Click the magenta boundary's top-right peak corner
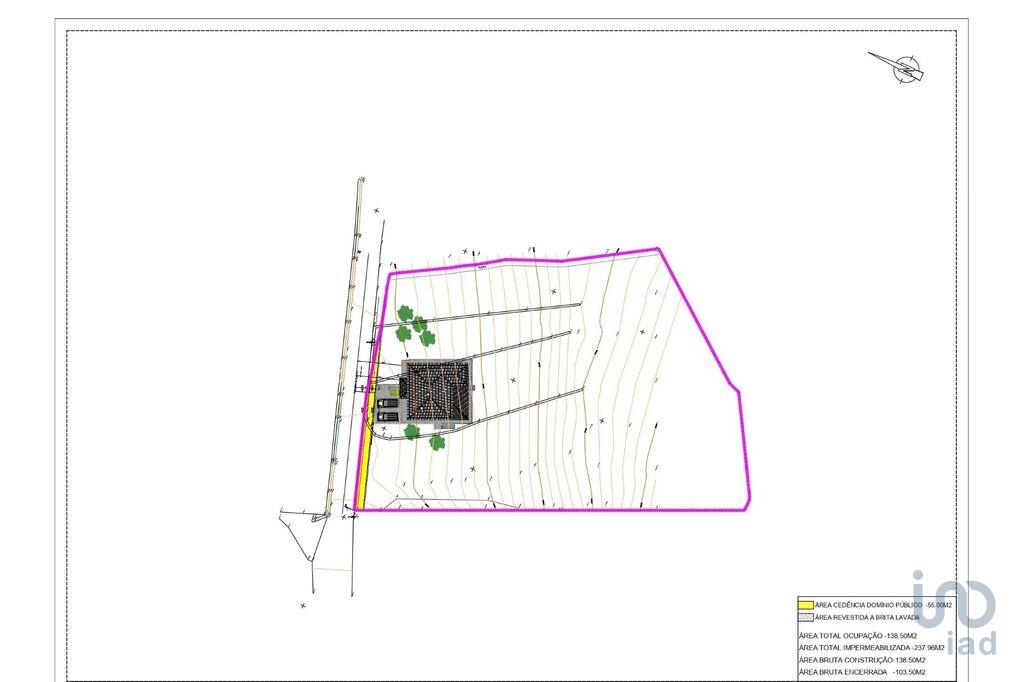 pos(658,248)
